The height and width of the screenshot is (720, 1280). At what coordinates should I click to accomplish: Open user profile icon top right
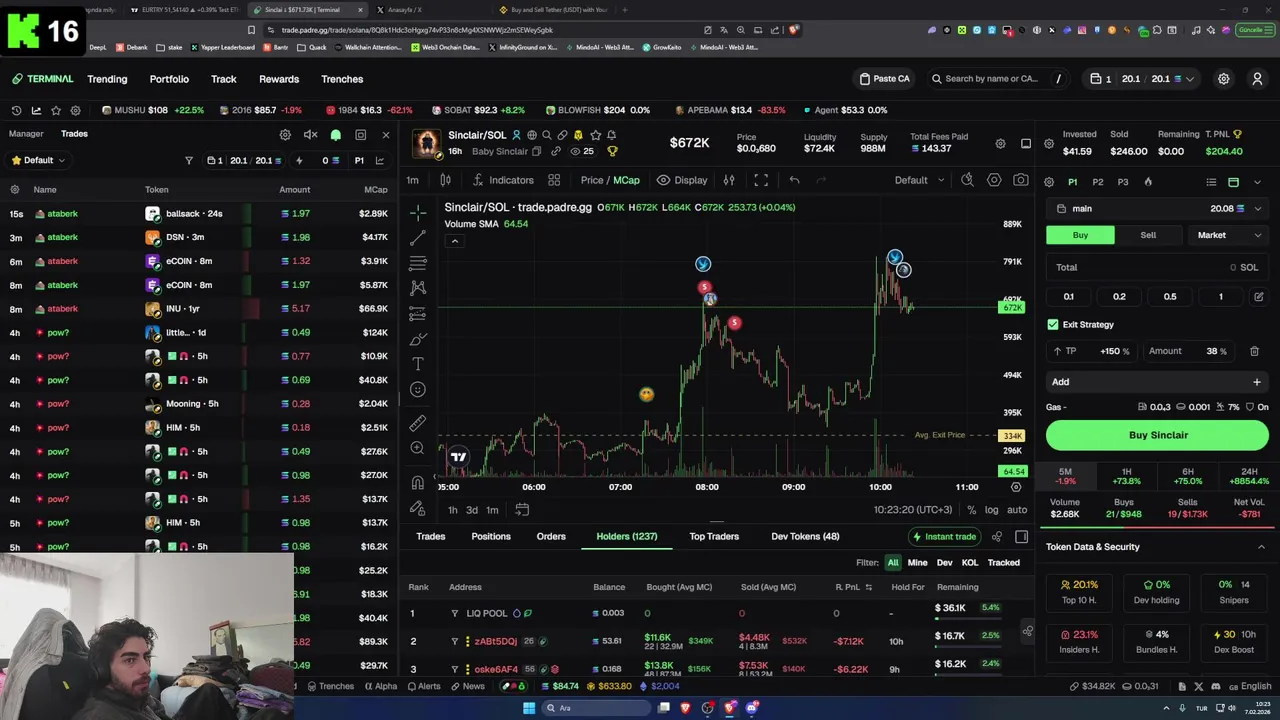(1258, 79)
